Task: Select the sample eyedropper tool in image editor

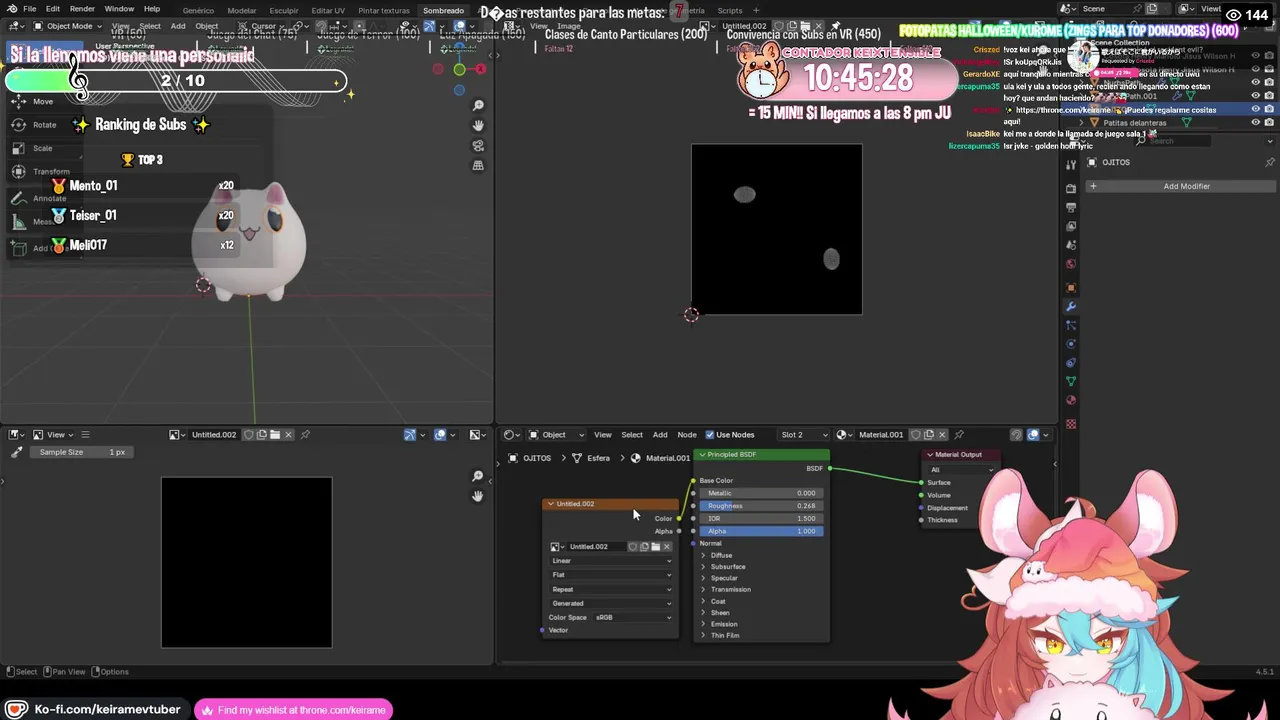Action: click(x=16, y=452)
